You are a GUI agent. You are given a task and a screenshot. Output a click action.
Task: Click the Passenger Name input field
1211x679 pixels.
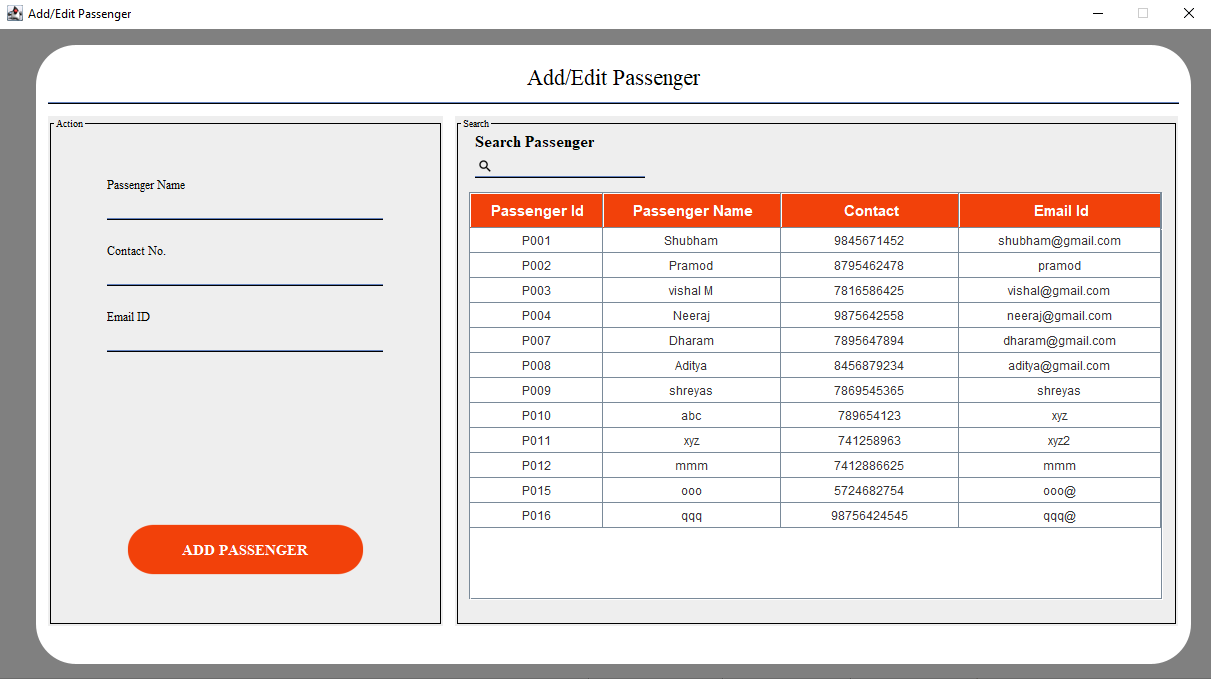(244, 207)
